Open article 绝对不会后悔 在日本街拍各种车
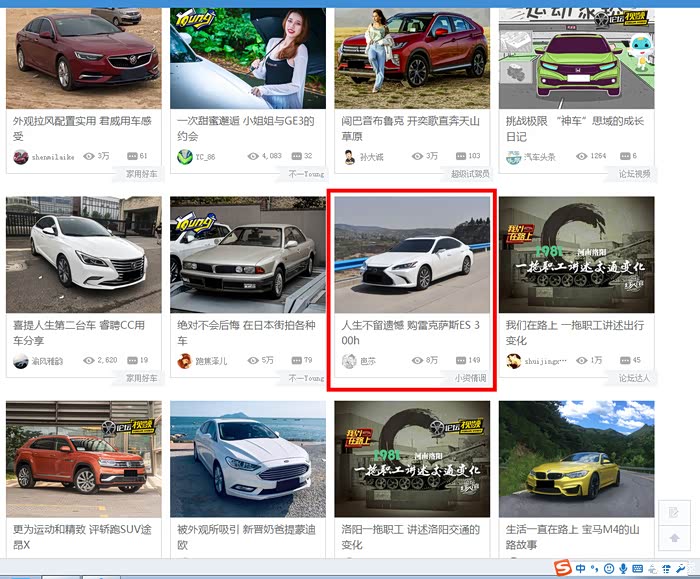 tap(246, 332)
